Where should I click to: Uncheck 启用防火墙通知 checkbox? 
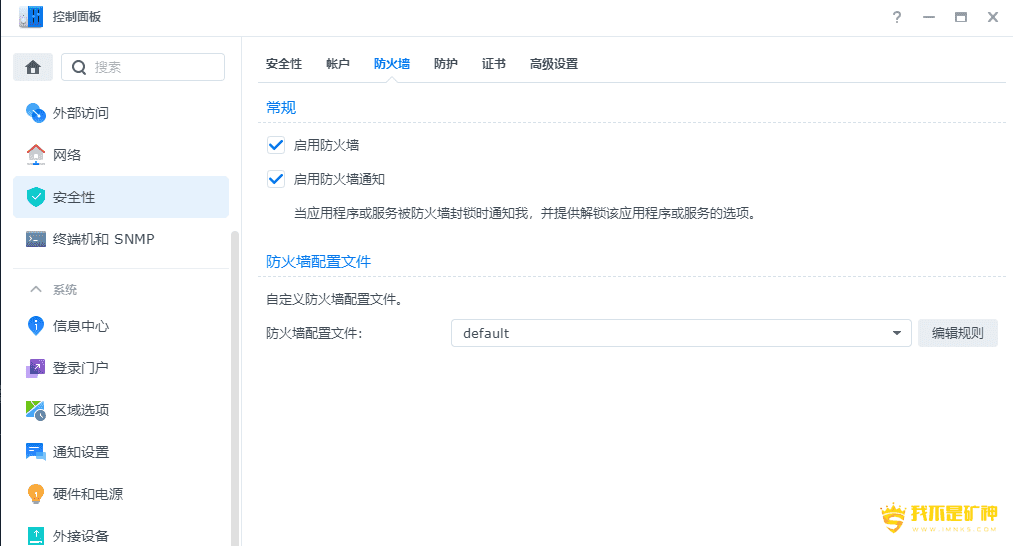point(276,179)
